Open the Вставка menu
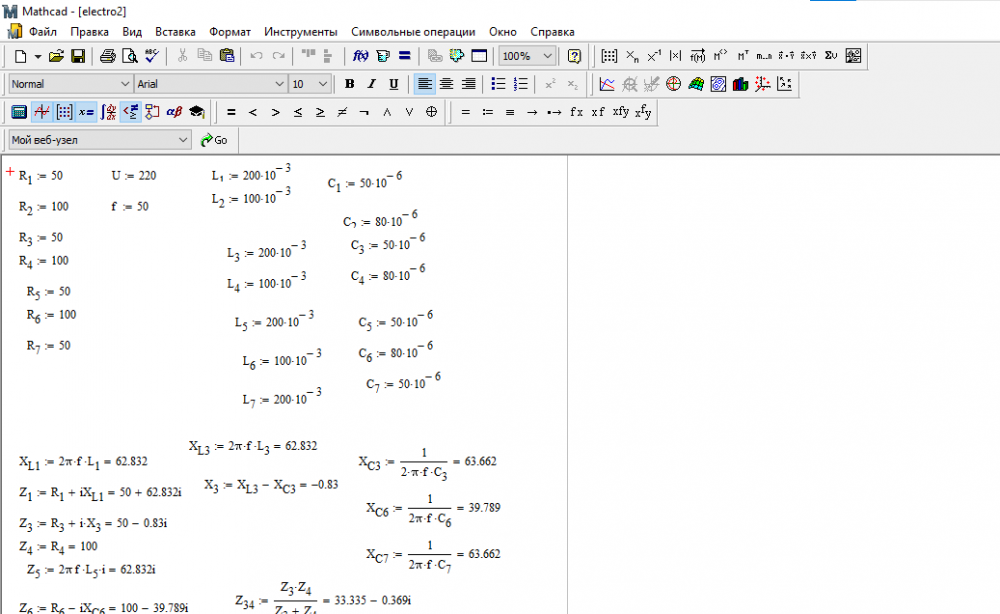 175,32
